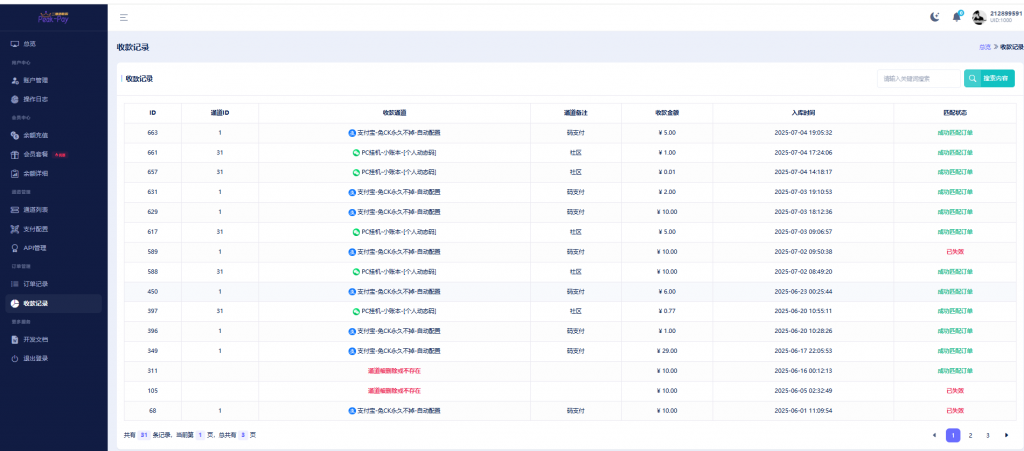
Task: Open the user avatar menu
Action: tap(978, 18)
